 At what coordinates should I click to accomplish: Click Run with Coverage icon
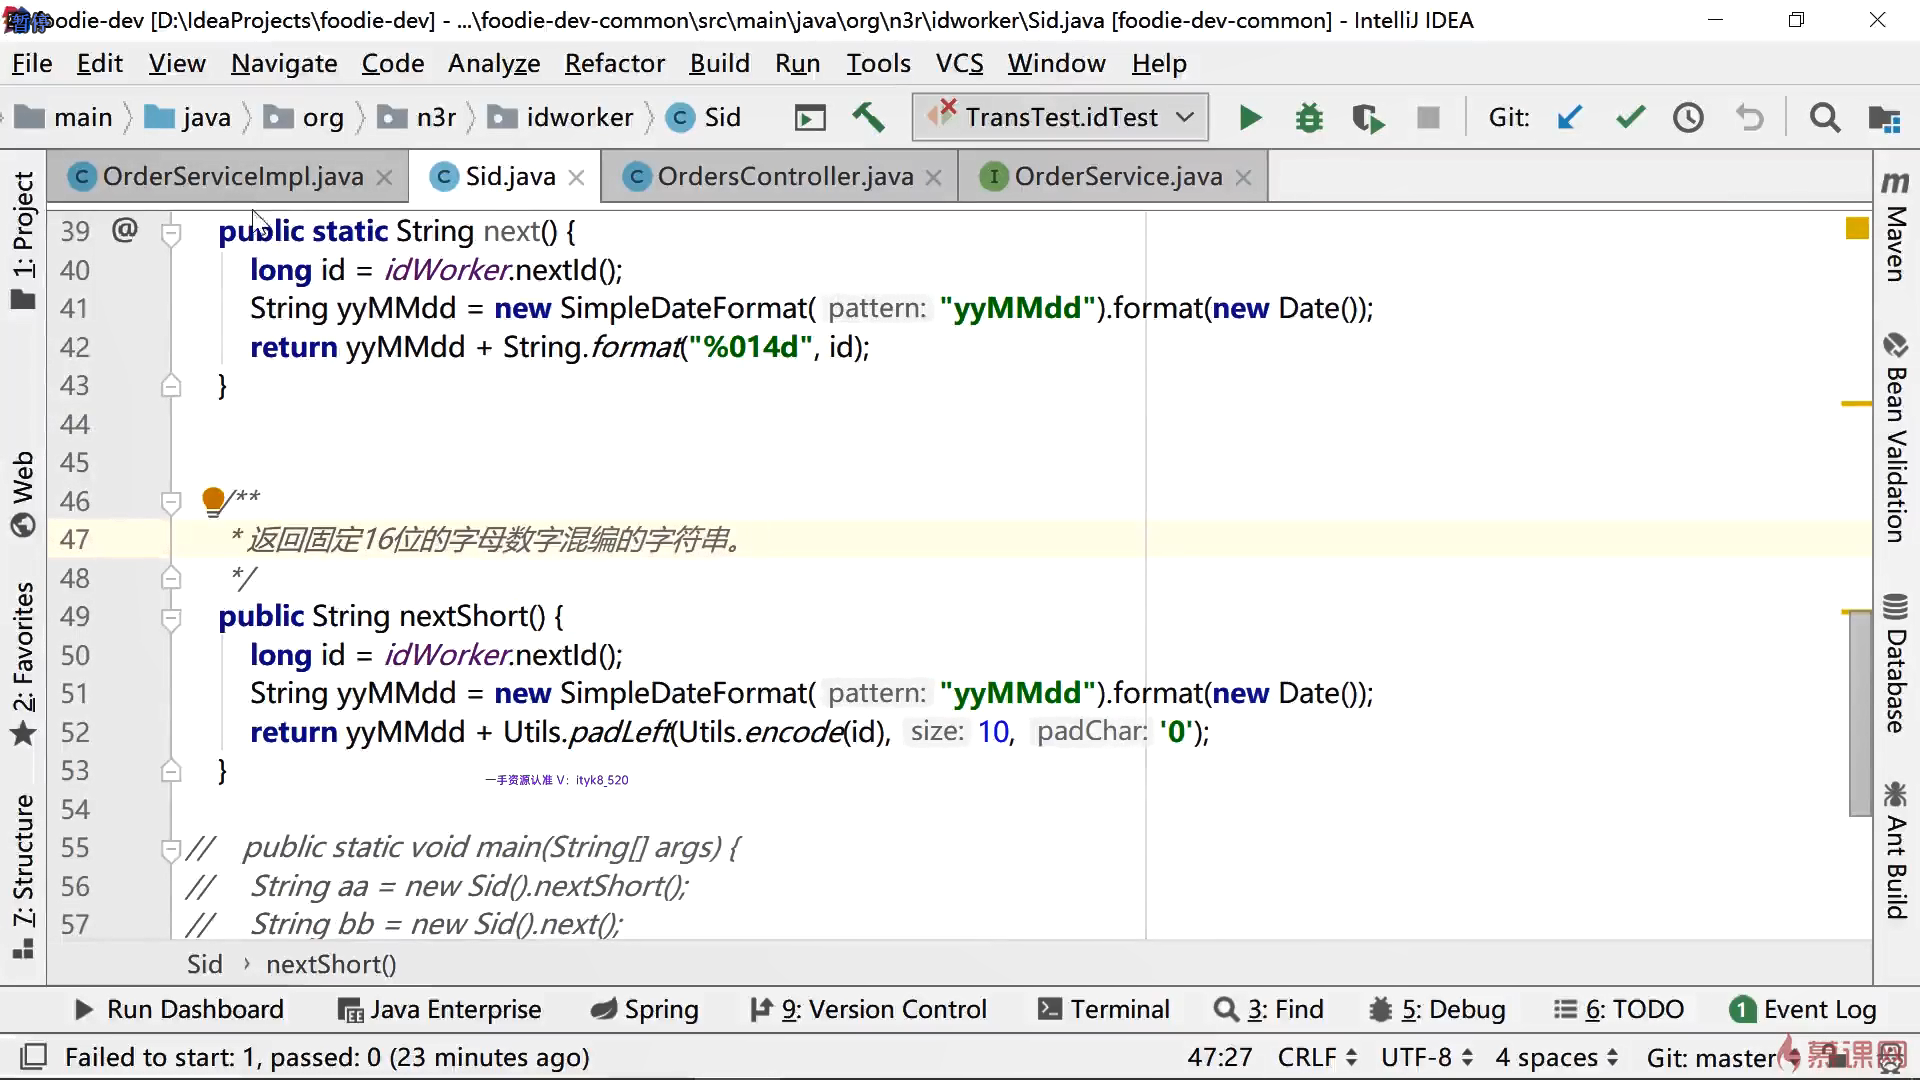(x=1367, y=118)
